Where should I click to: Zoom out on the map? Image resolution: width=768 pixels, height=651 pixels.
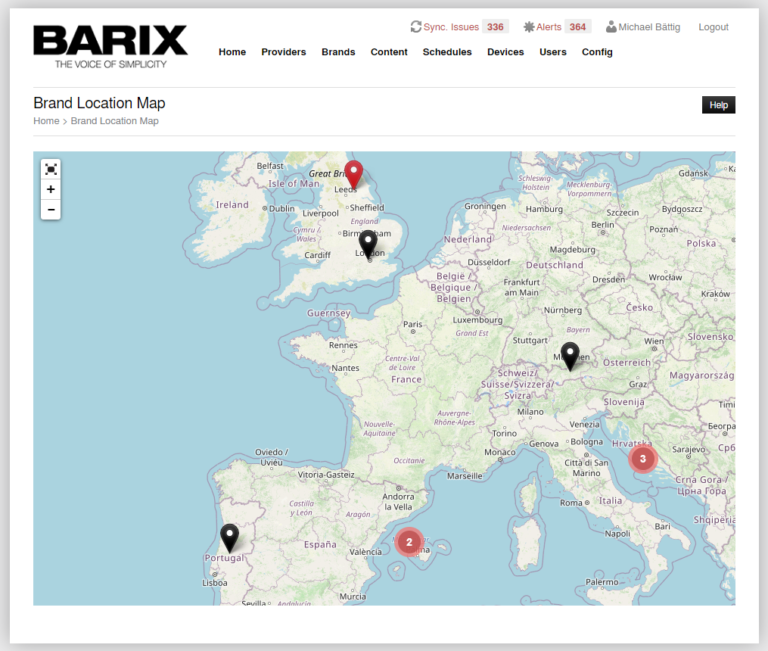51,209
